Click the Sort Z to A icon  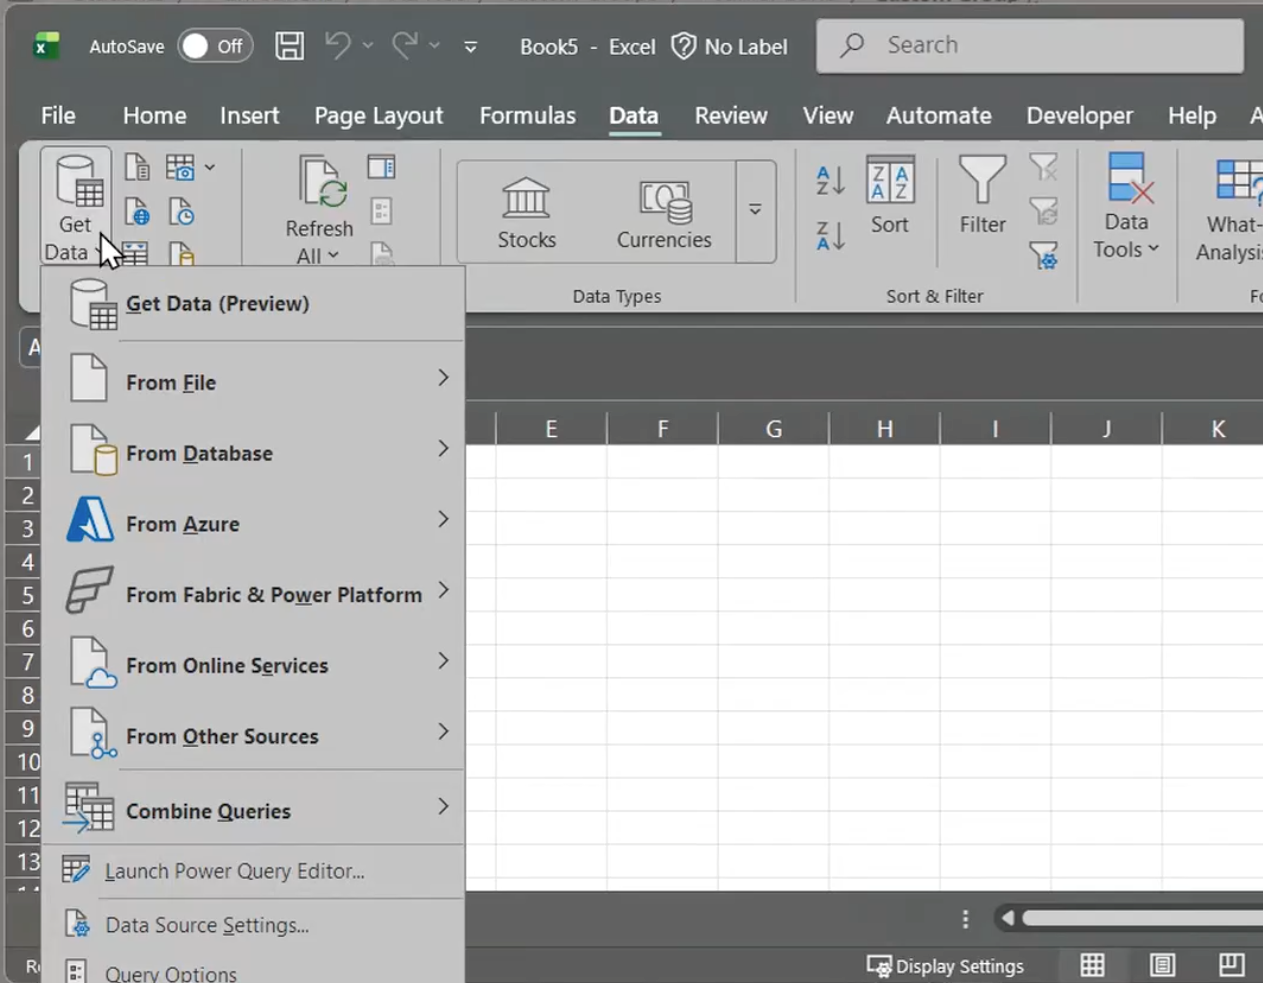point(830,236)
